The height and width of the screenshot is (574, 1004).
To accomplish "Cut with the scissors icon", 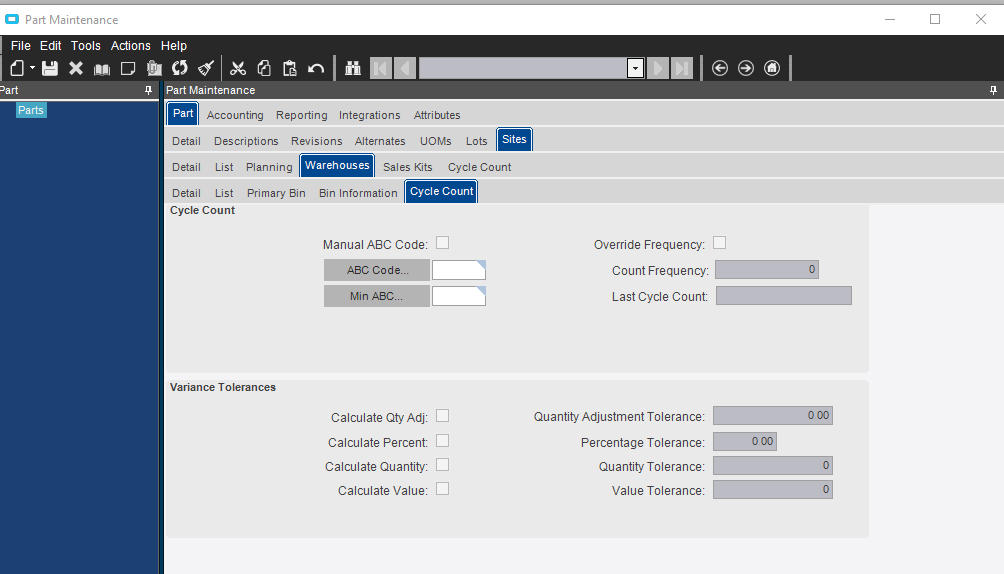I will tap(238, 68).
